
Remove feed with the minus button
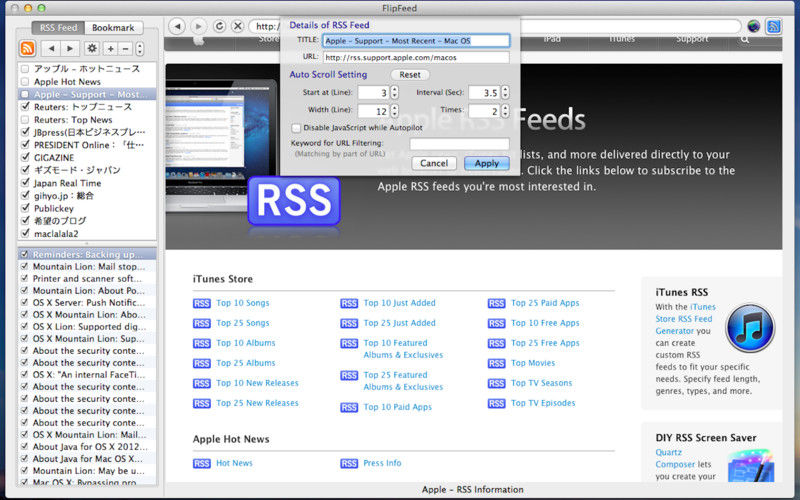coord(125,48)
